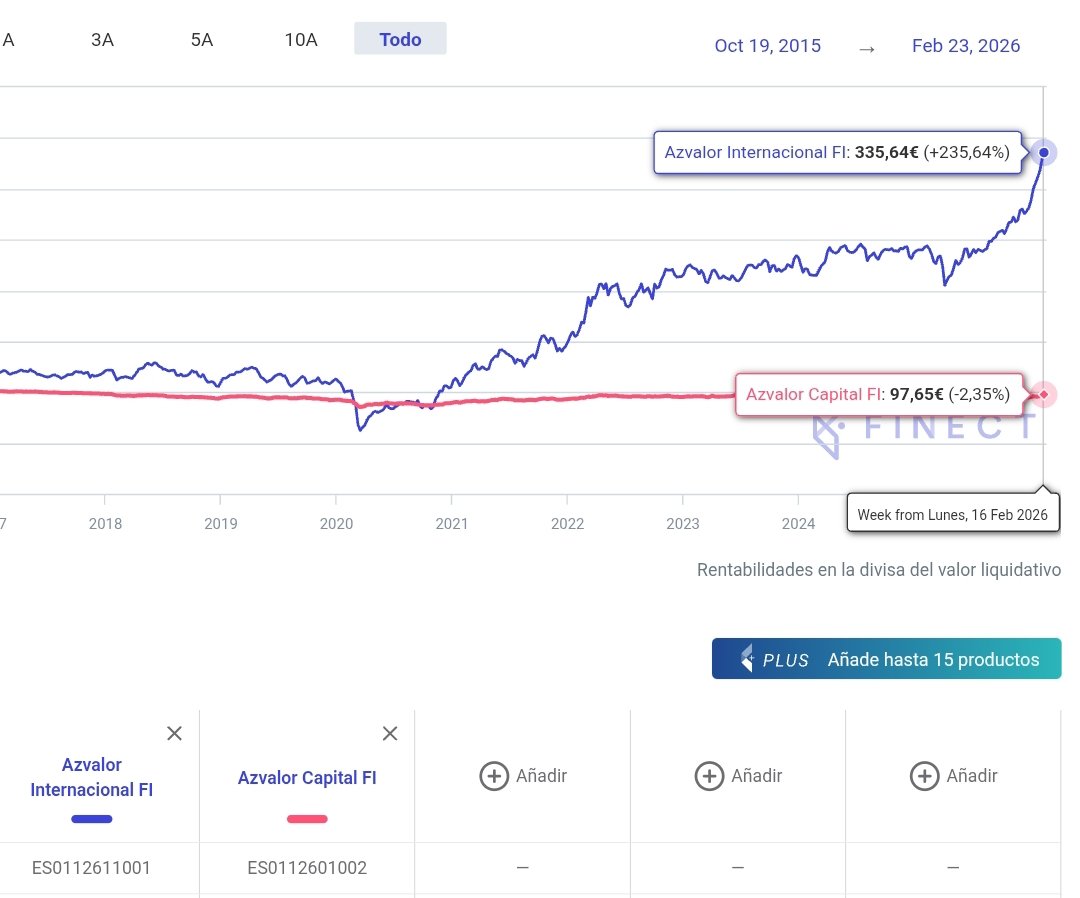
Task: Click the 2020 axis label
Action: 336,523
